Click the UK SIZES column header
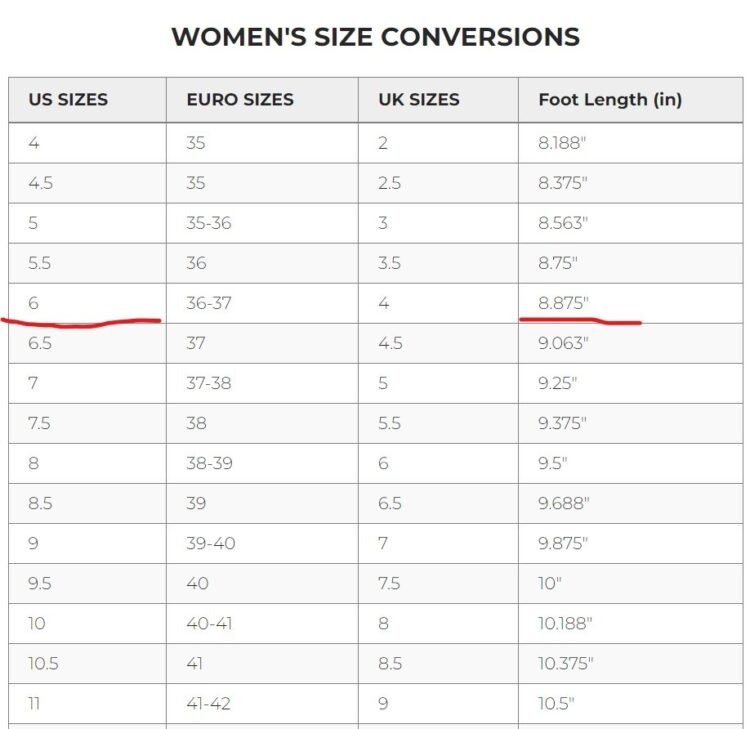750x729 pixels. tap(419, 100)
